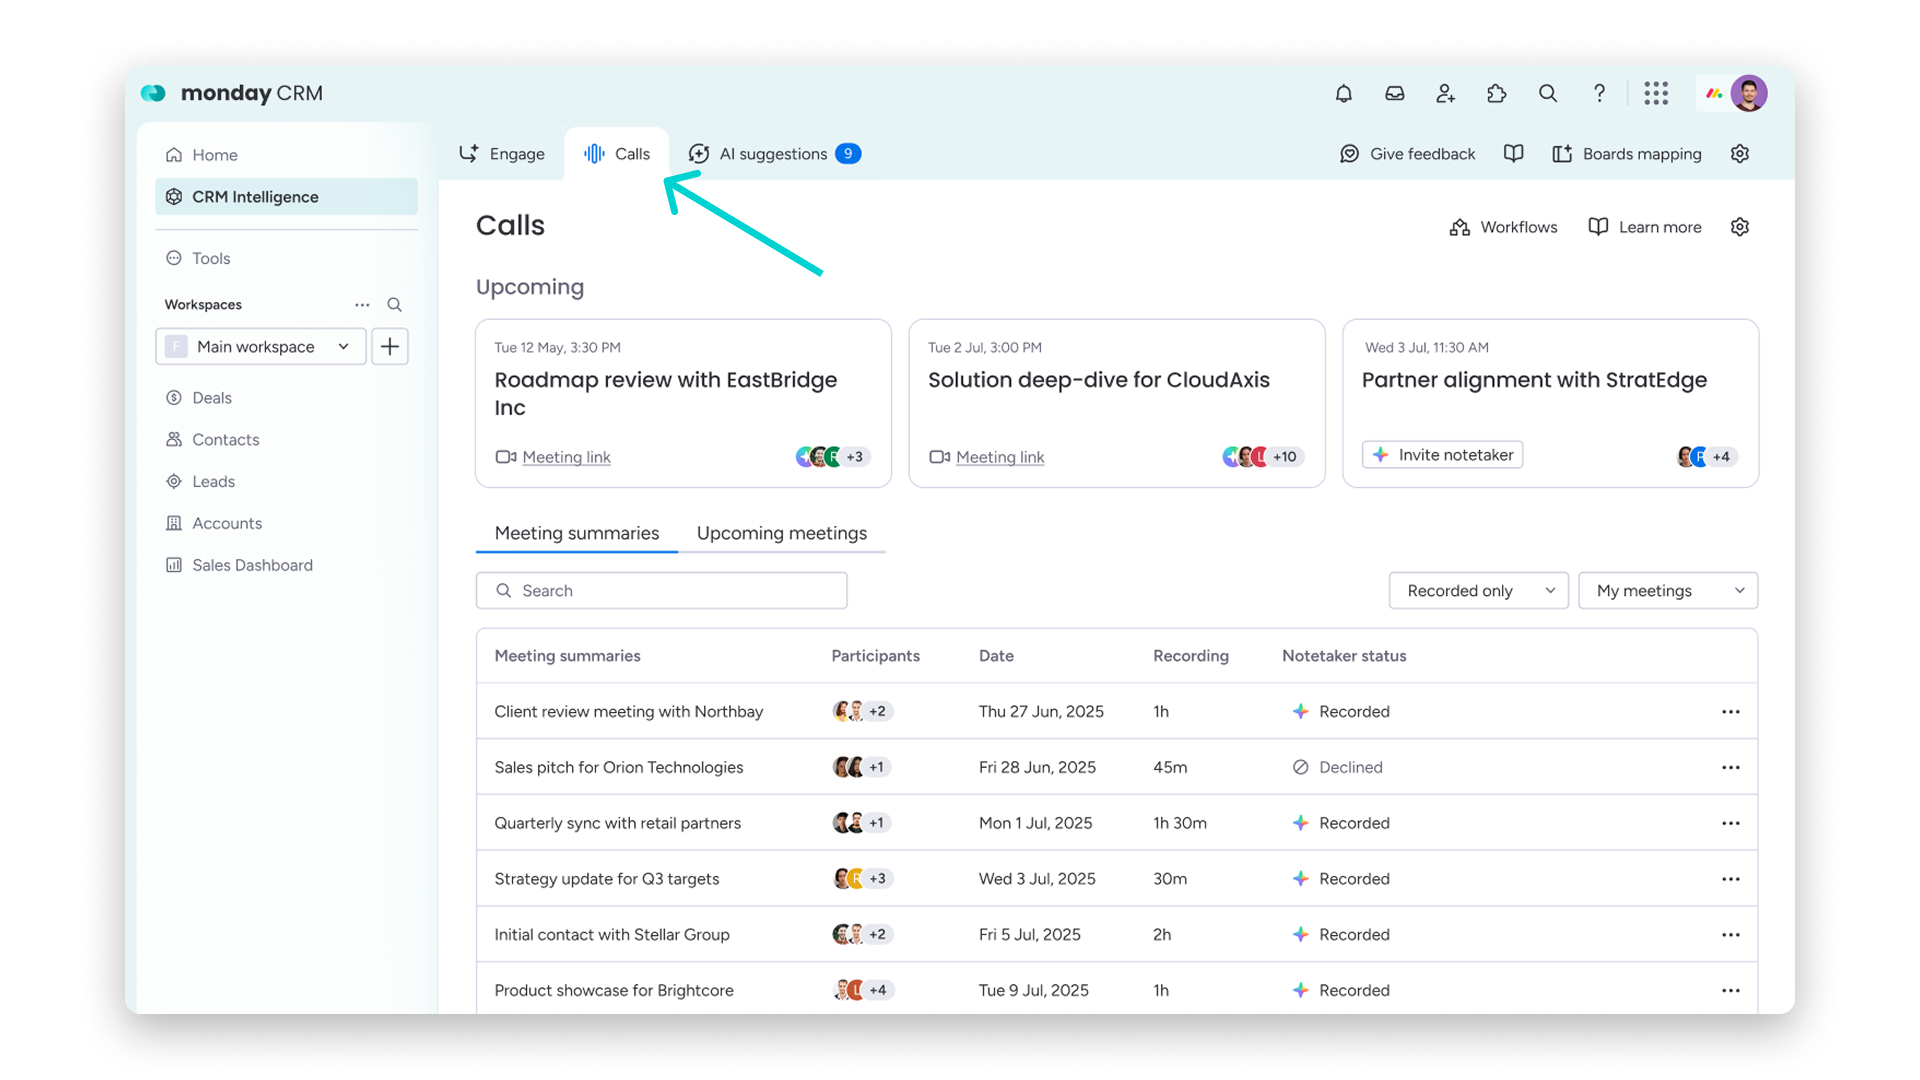
Task: Select the Meeting summaries tab
Action: [577, 533]
